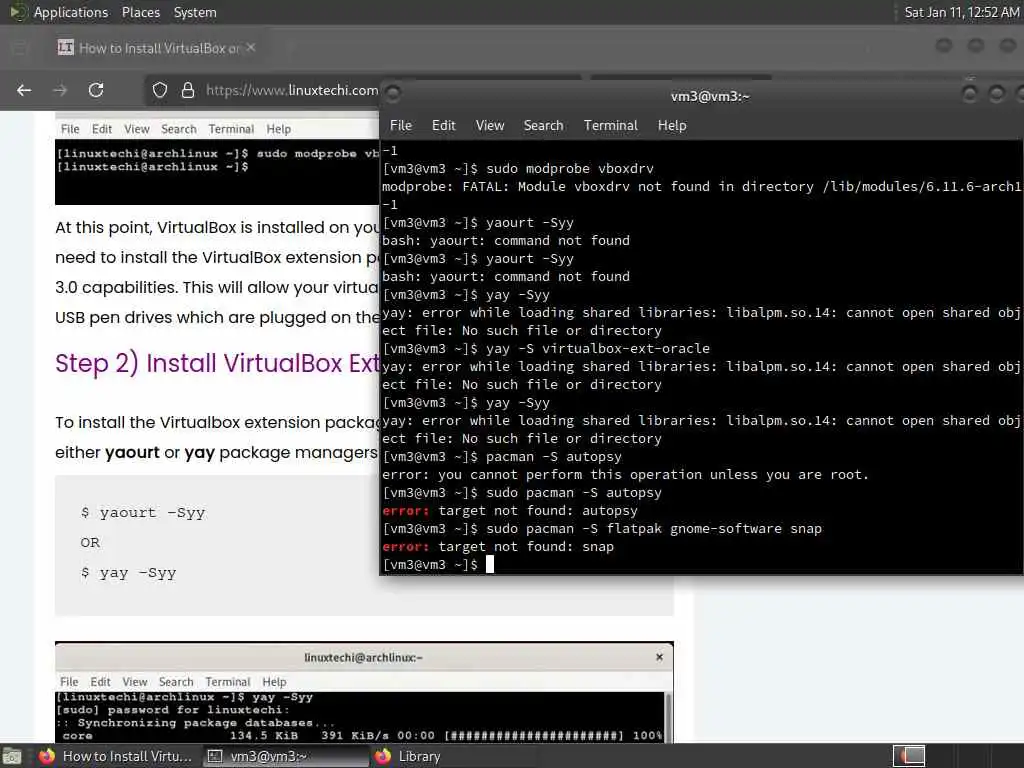
Task: Click the tracking protection shield icon
Action: click(x=160, y=90)
